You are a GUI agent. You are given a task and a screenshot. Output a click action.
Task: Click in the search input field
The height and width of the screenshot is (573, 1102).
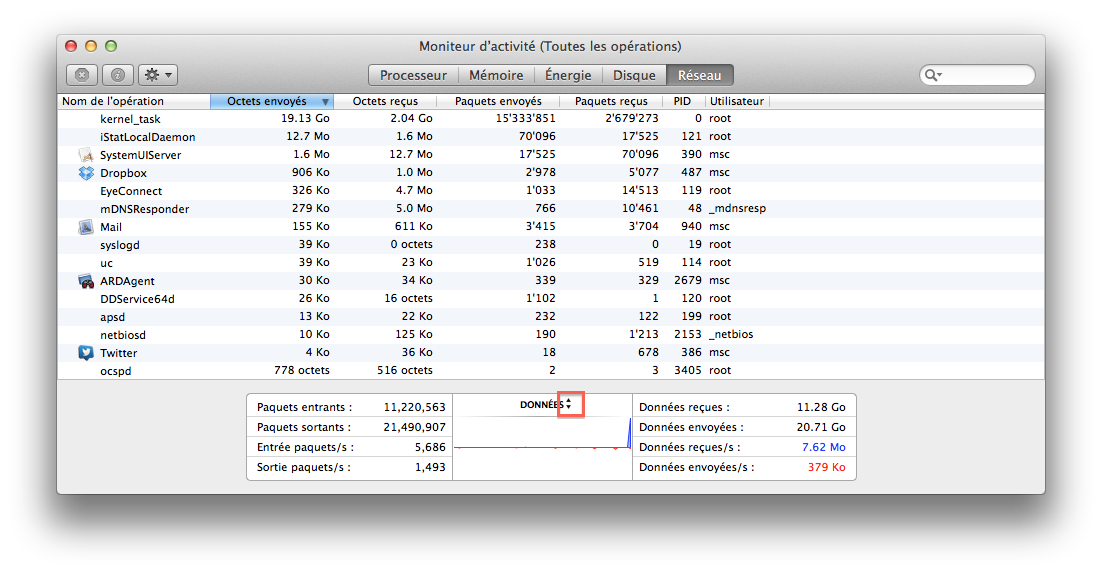[x=985, y=75]
